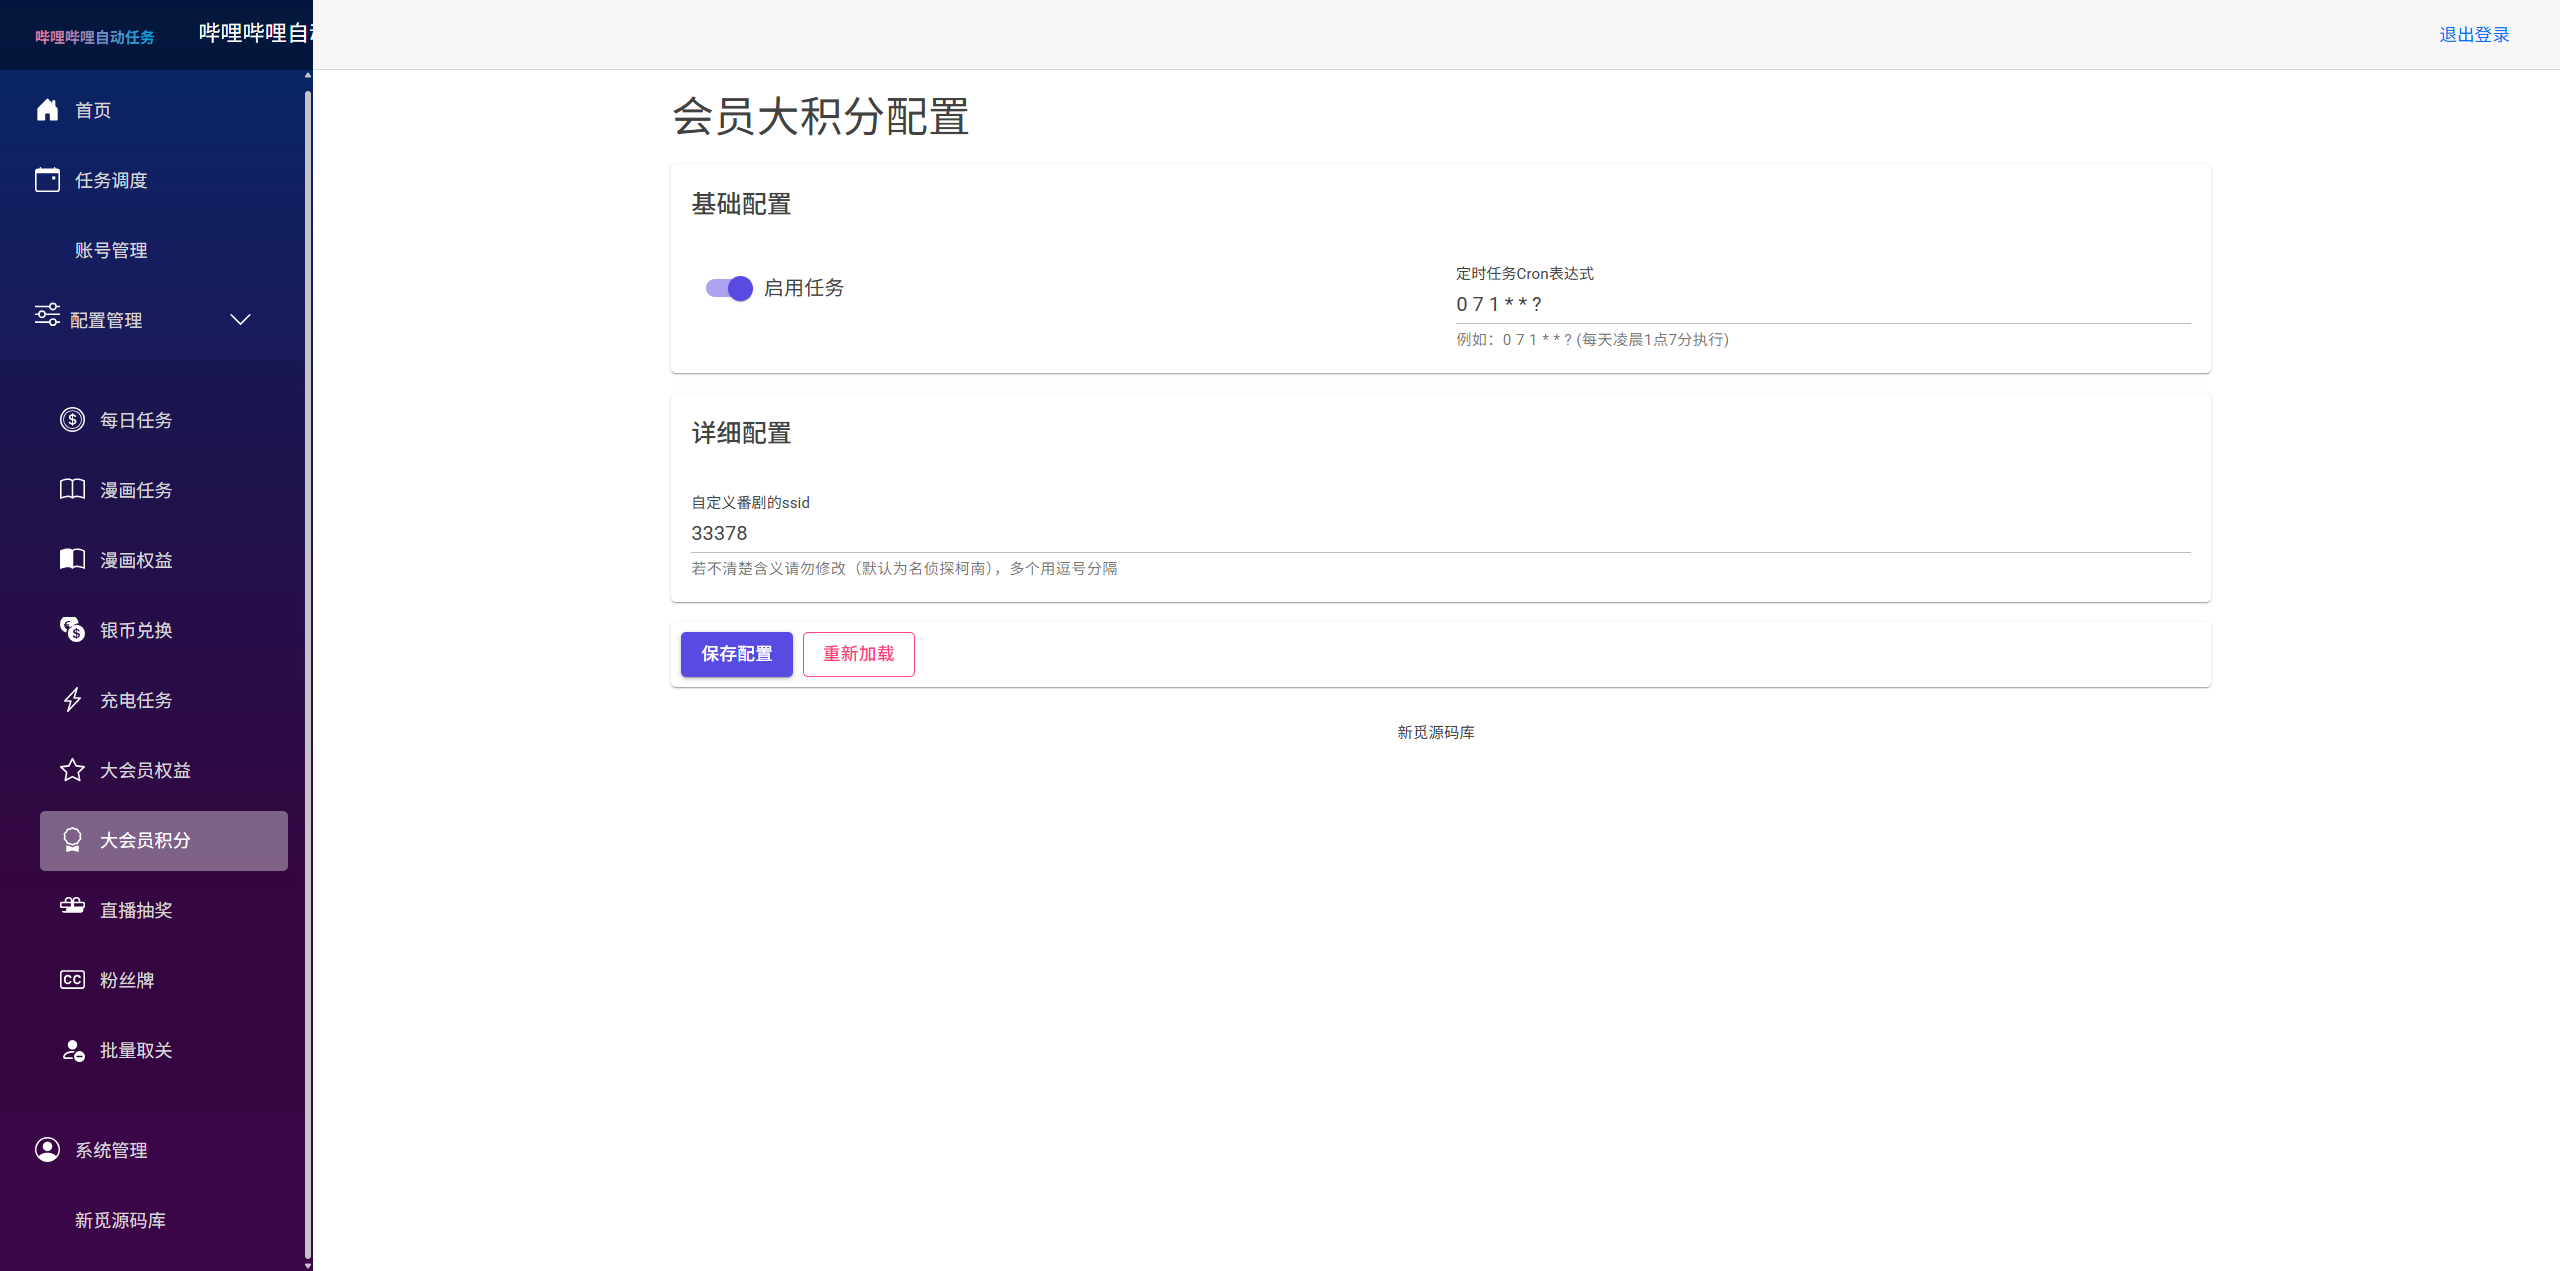Viewport: 2560px width, 1271px height.
Task: Click the 首页 home icon
Action: click(x=47, y=110)
